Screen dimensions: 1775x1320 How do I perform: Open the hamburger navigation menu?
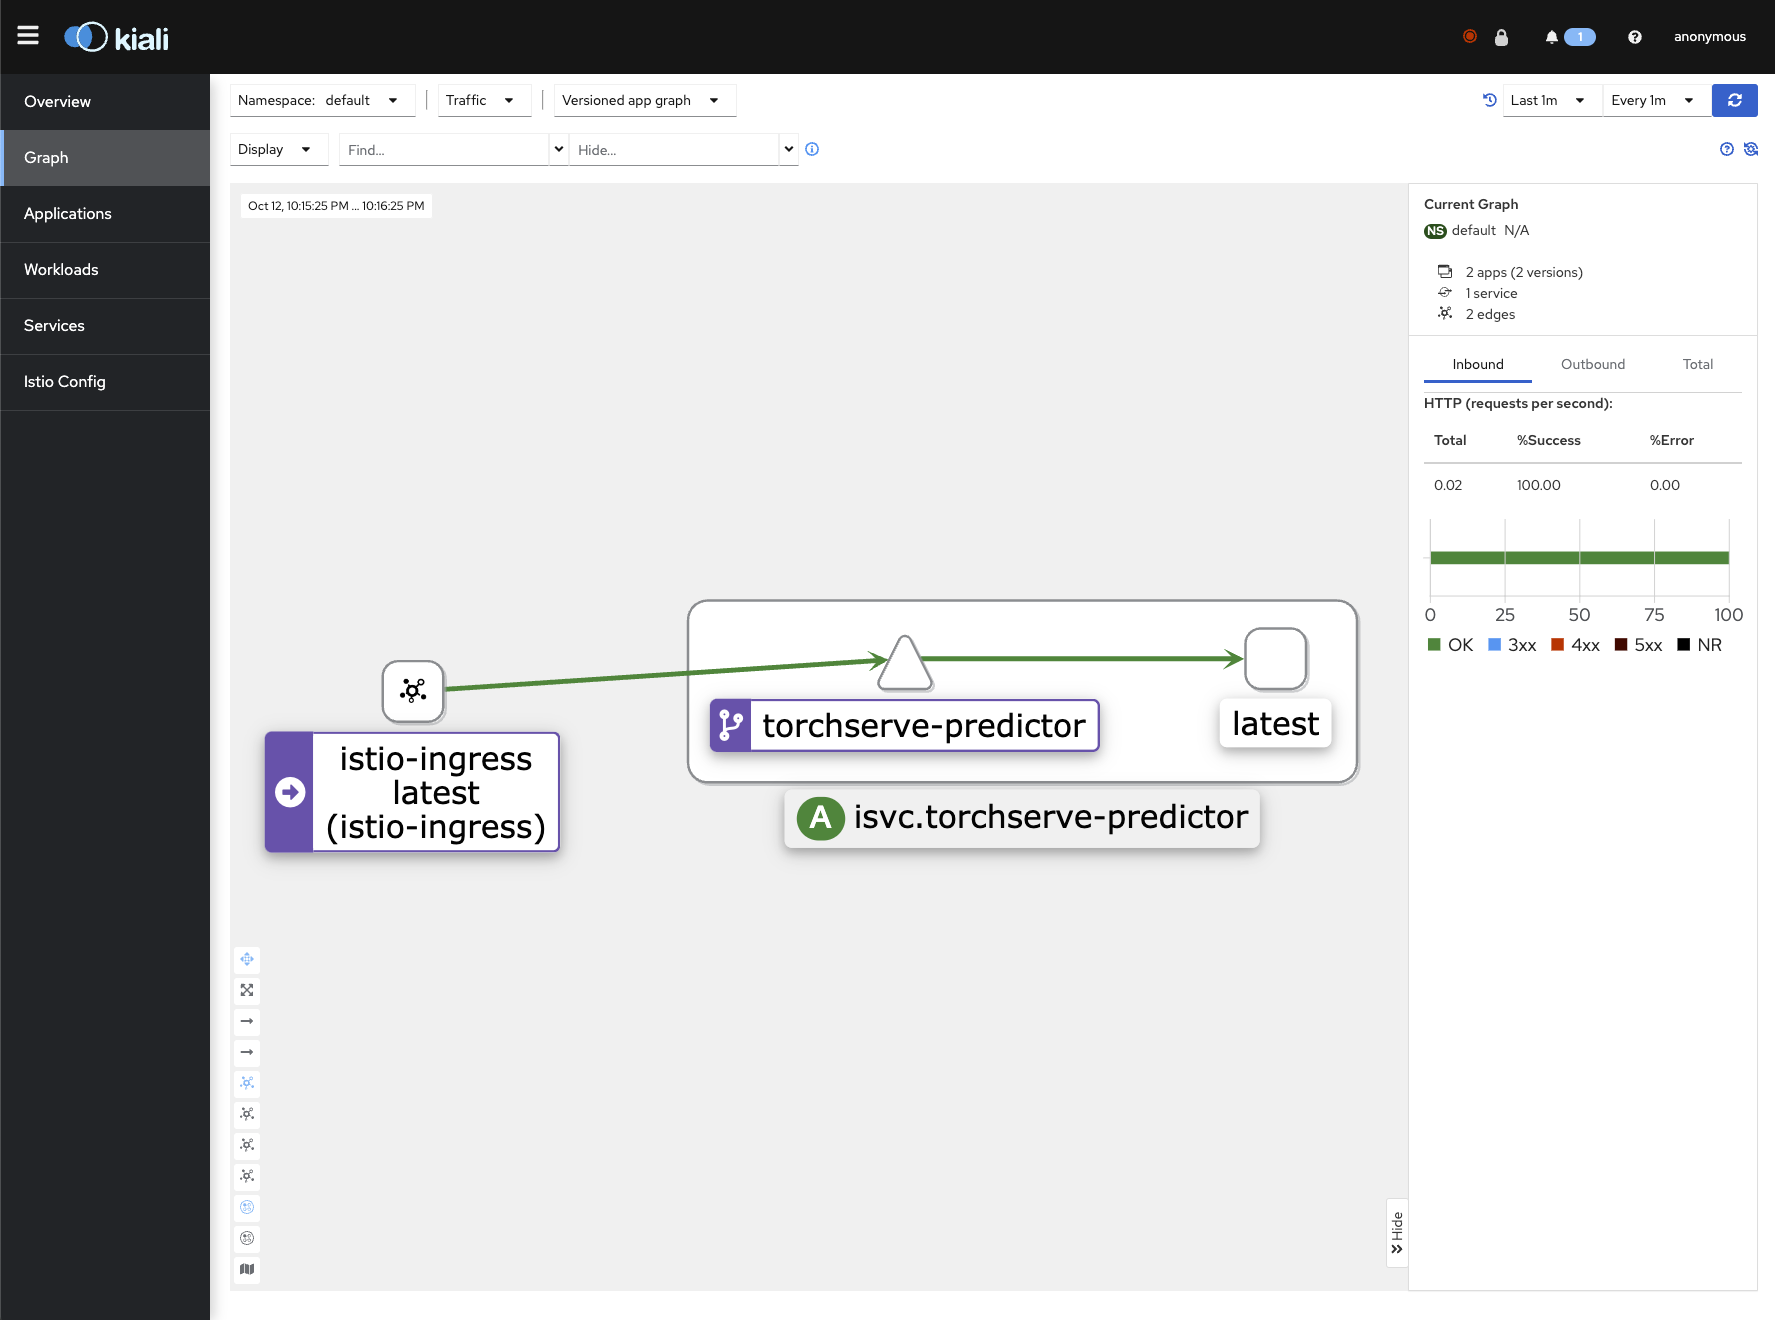(28, 36)
